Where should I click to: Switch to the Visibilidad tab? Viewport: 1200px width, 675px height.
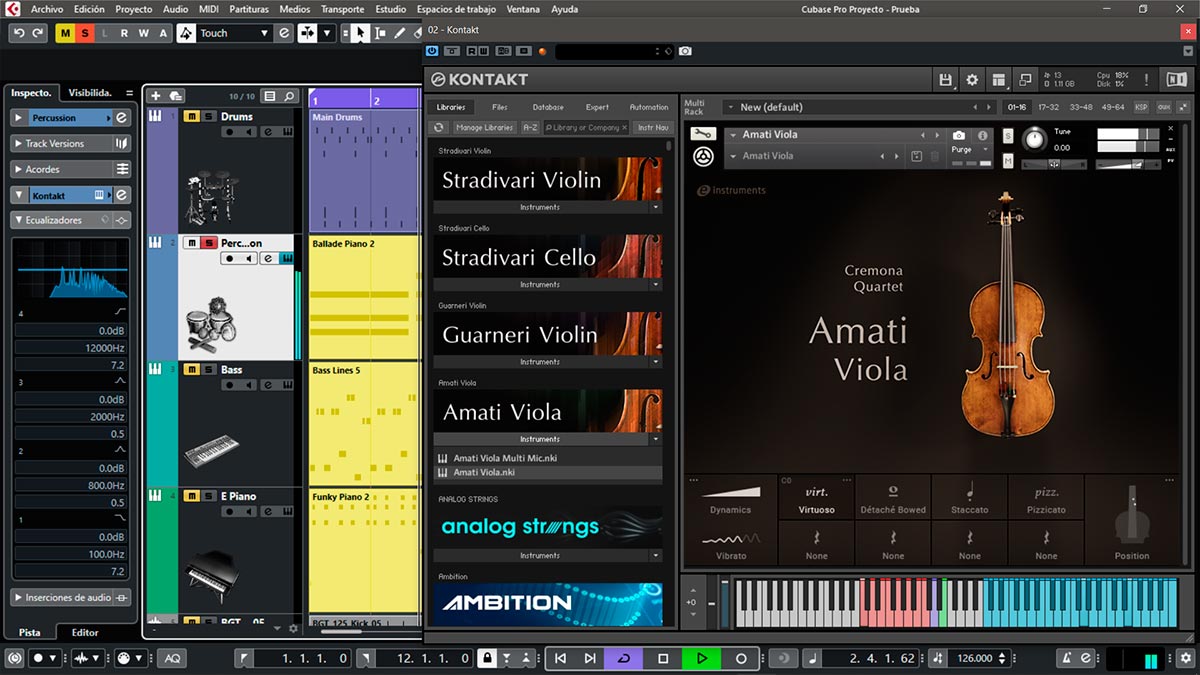coord(90,92)
